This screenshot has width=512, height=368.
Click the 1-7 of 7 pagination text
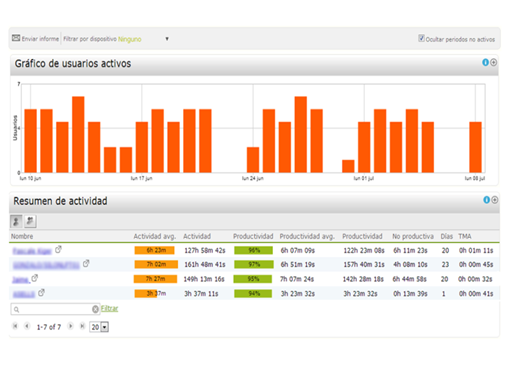[x=49, y=327]
